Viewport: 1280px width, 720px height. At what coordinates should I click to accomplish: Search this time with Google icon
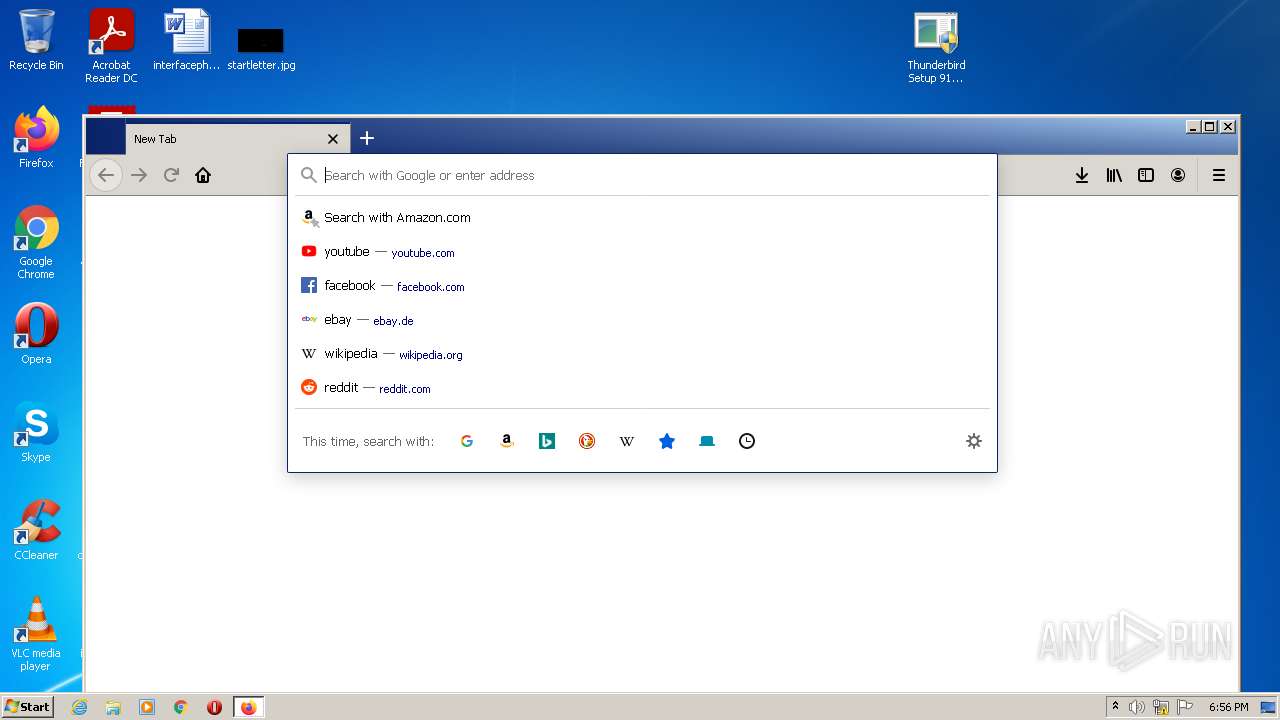point(467,441)
